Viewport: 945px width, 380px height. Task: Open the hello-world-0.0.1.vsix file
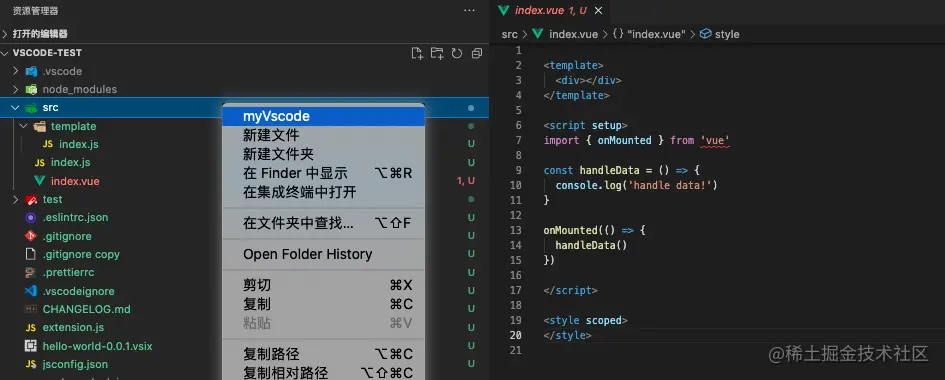[x=97, y=346]
